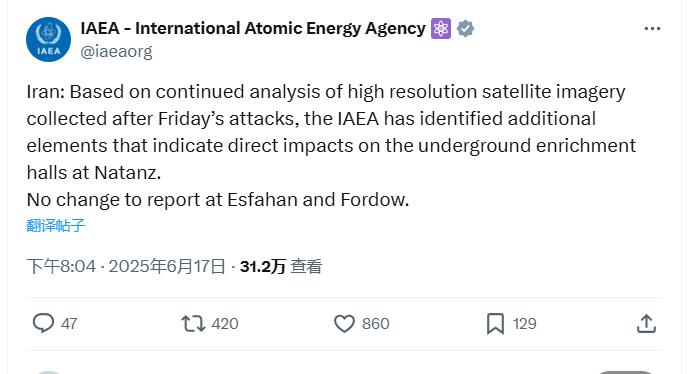The width and height of the screenshot is (689, 374).
Task: Click the 129 bookmarks count
Action: [525, 324]
